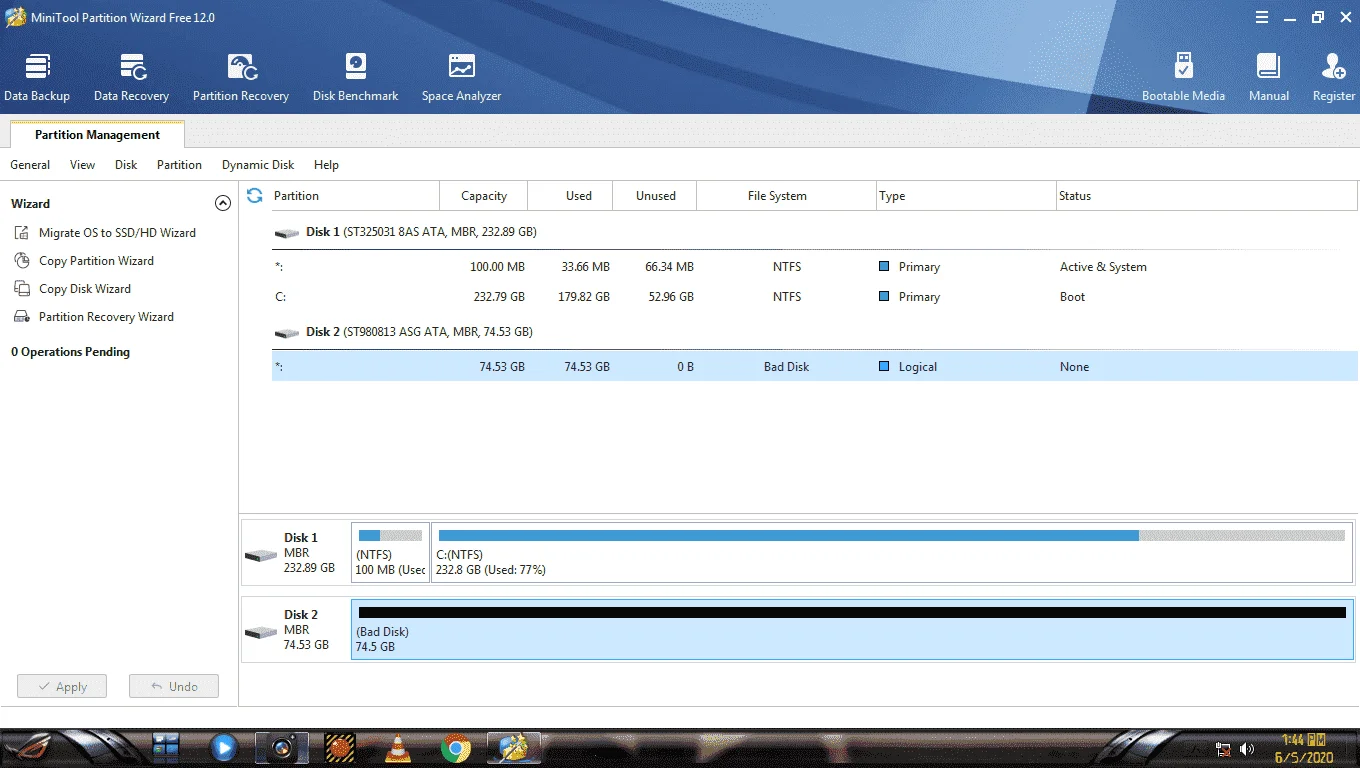Open the Partition menu
This screenshot has height=768, width=1360.
click(x=179, y=165)
